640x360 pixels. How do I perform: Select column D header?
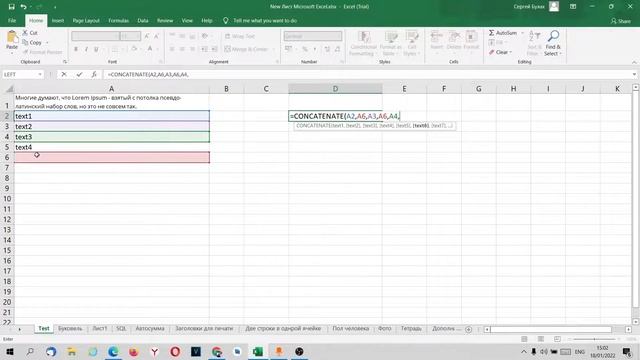click(335, 89)
